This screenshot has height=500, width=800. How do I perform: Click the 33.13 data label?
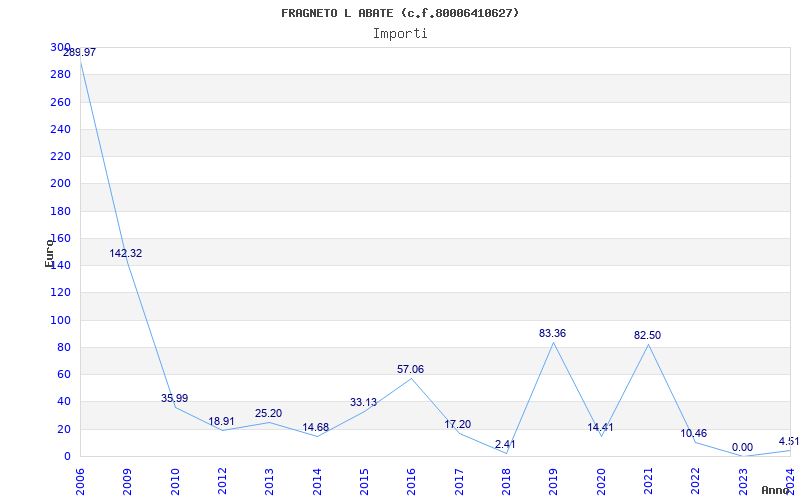tap(363, 403)
